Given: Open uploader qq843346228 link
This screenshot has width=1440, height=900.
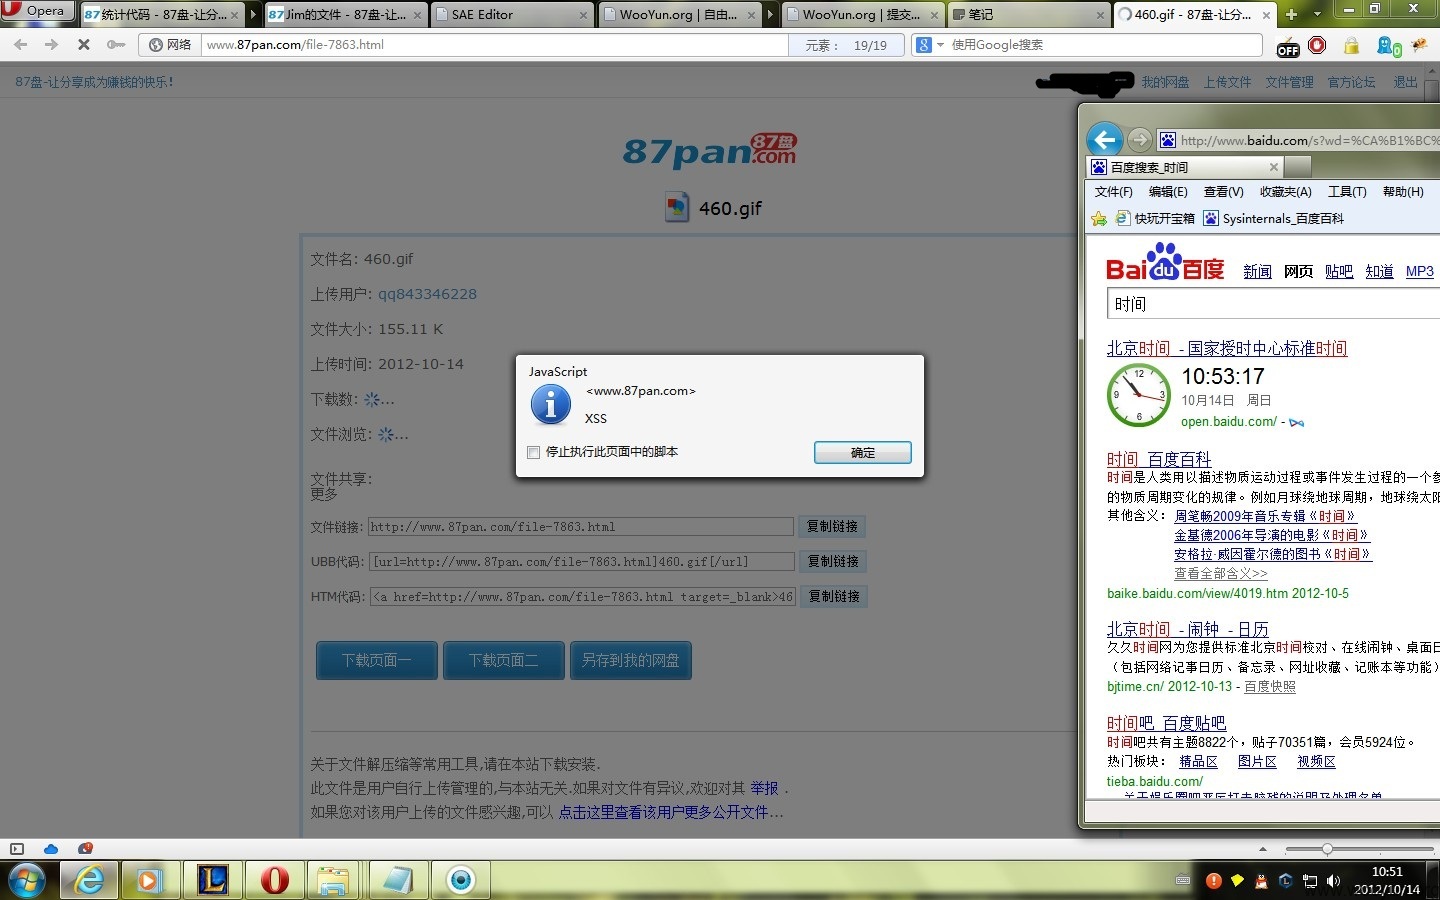Looking at the screenshot, I should coord(427,294).
